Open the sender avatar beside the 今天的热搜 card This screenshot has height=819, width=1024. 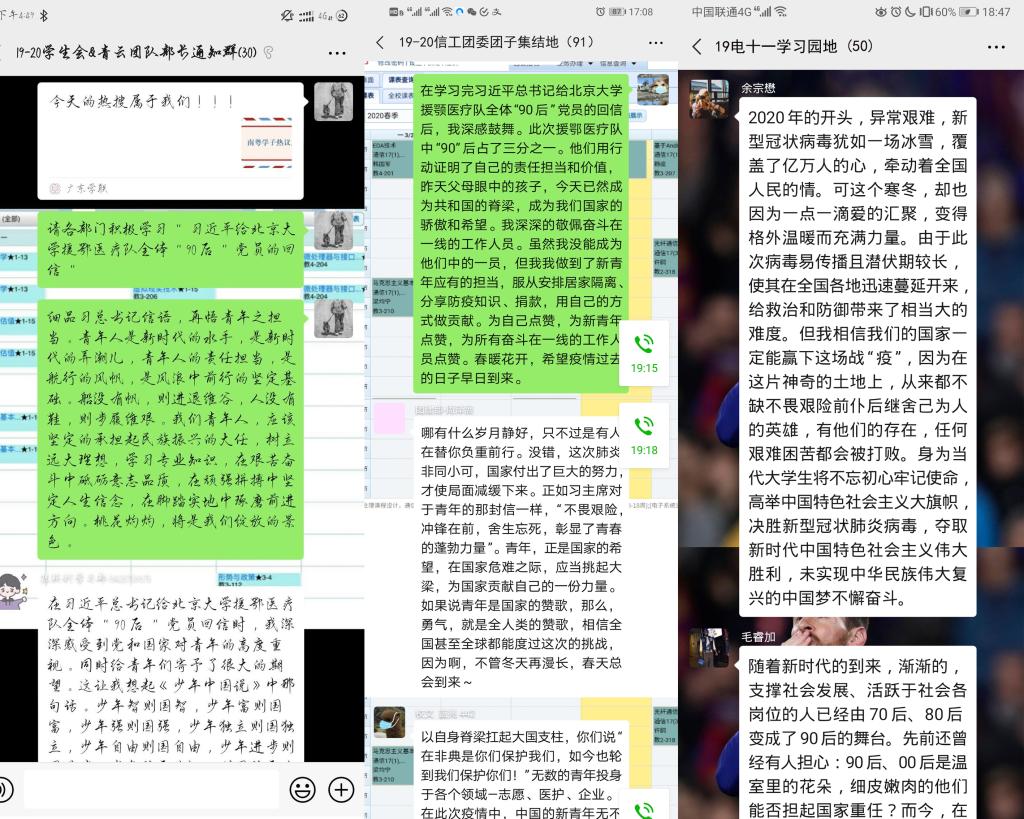(333, 101)
